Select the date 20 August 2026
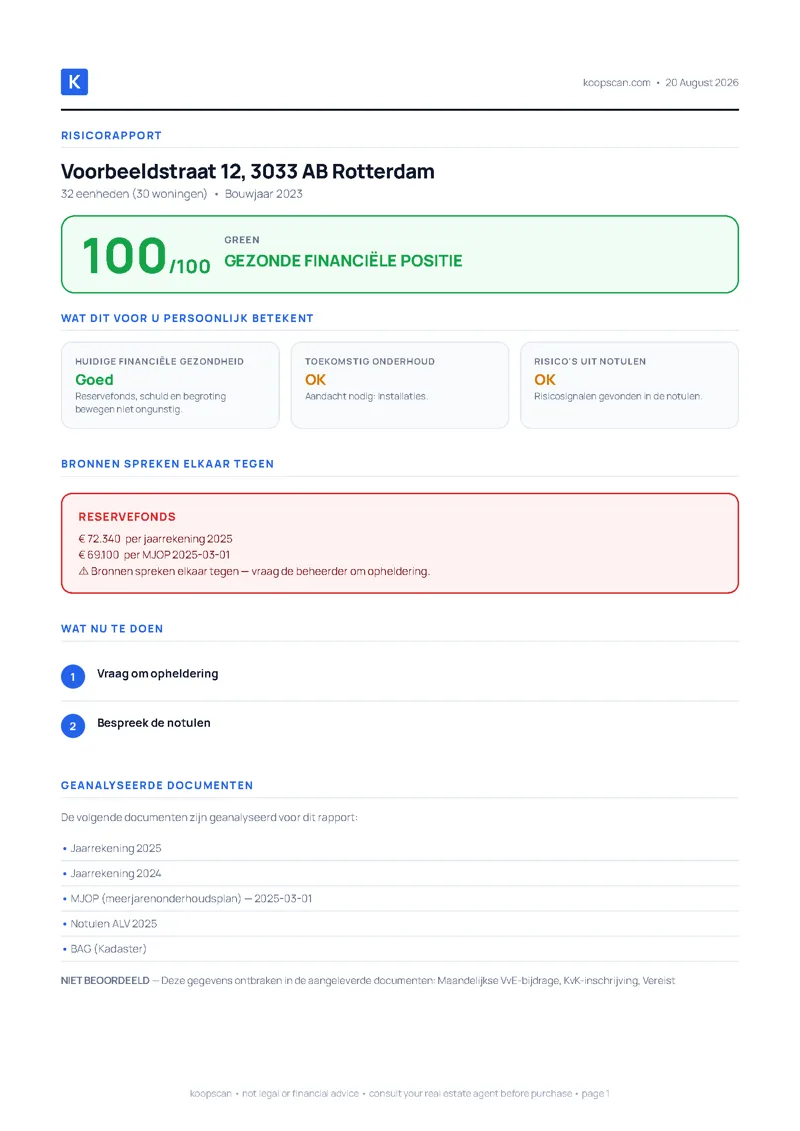Image resolution: width=800 pixels, height=1131 pixels. click(x=702, y=83)
